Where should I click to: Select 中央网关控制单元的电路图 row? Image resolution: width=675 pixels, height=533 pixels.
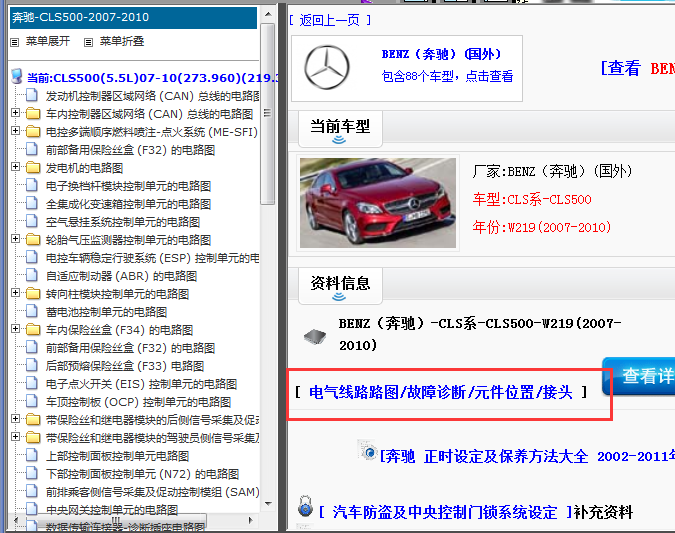point(112,510)
